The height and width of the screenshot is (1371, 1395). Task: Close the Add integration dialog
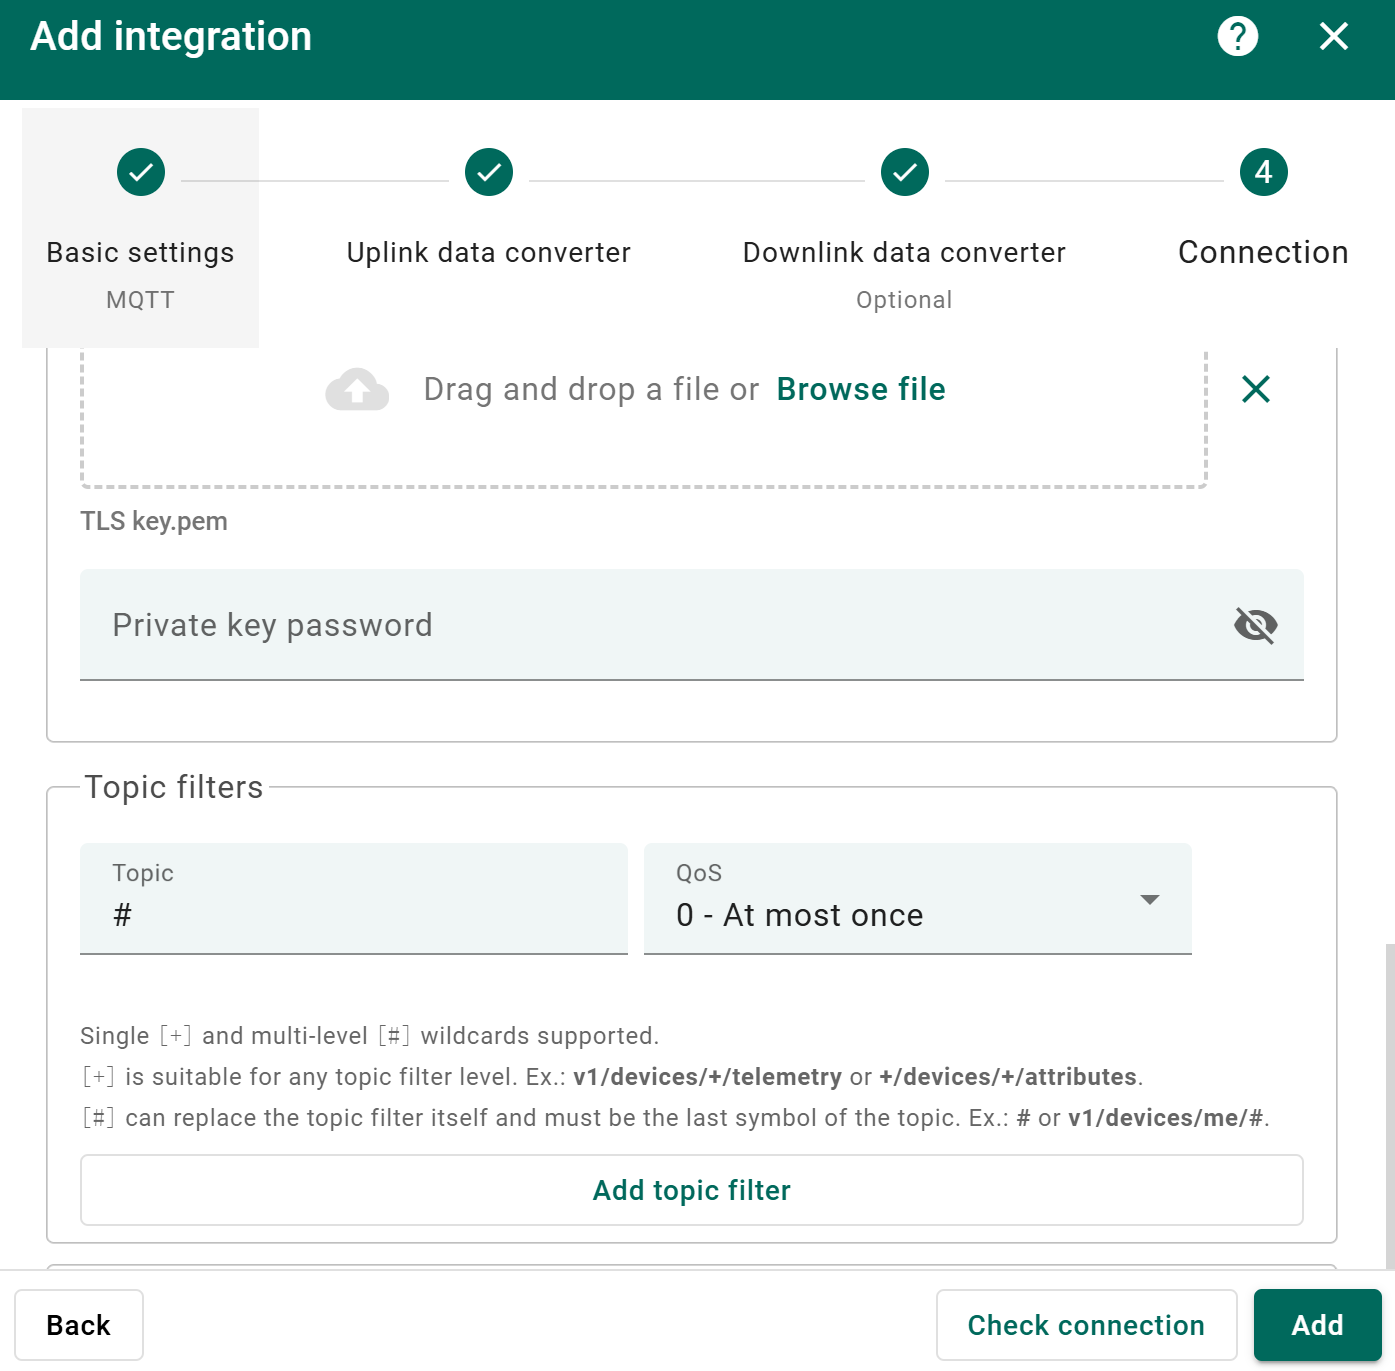[x=1333, y=37]
